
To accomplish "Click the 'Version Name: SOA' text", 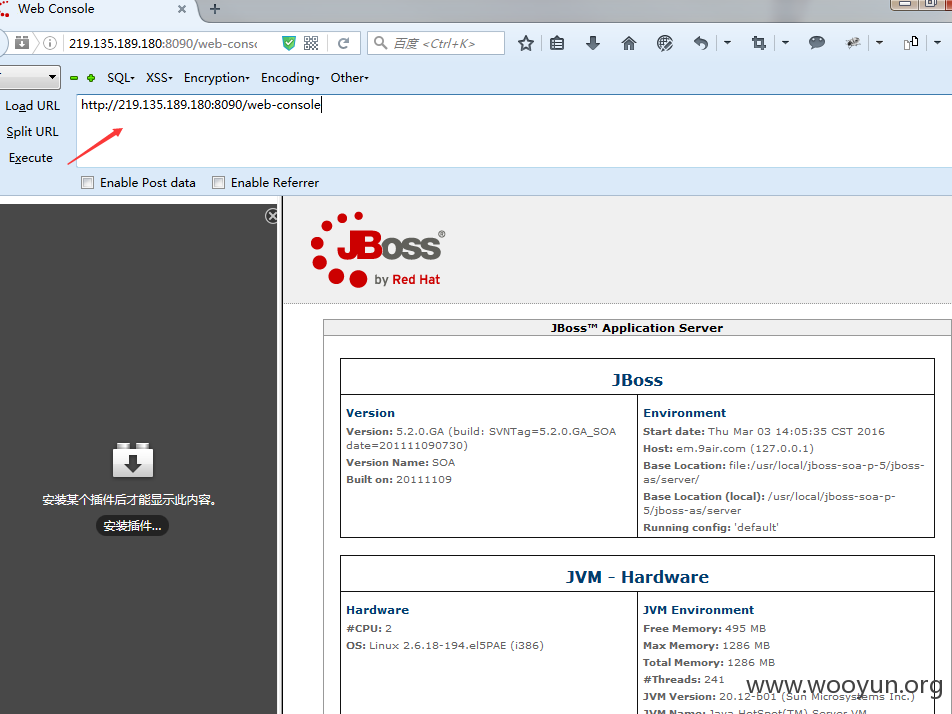I will 401,463.
